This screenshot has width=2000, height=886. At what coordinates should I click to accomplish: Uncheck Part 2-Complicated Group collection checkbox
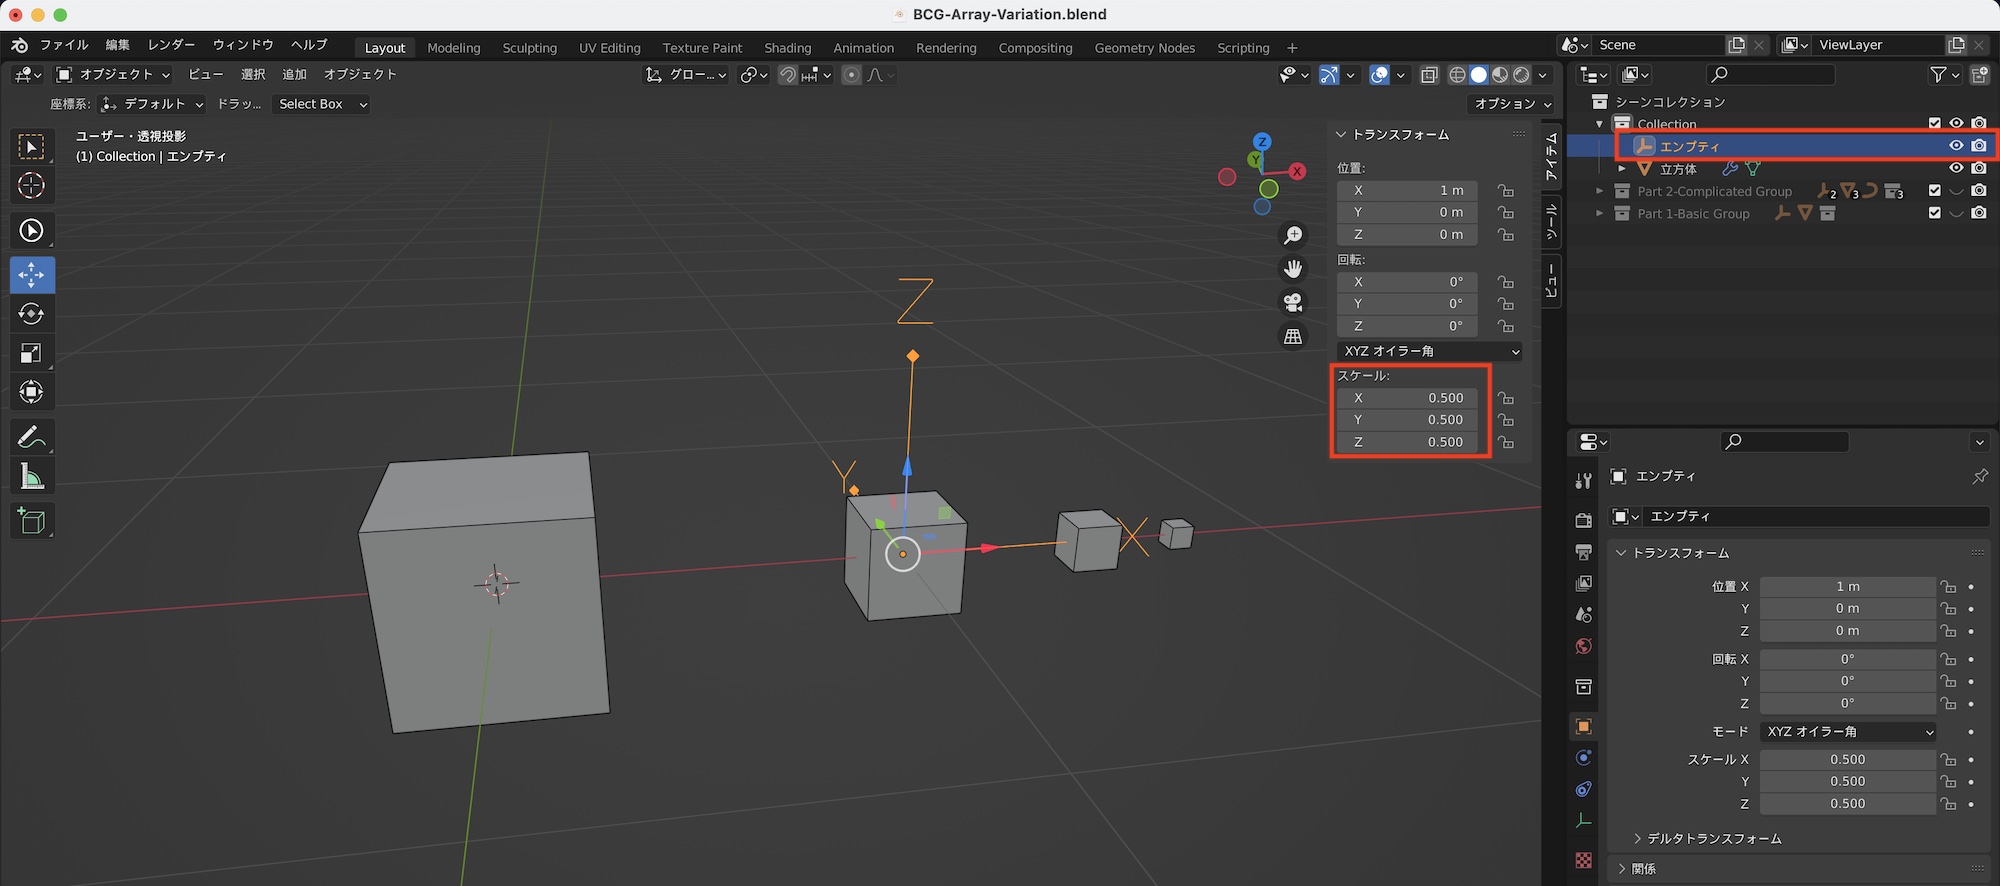1935,191
